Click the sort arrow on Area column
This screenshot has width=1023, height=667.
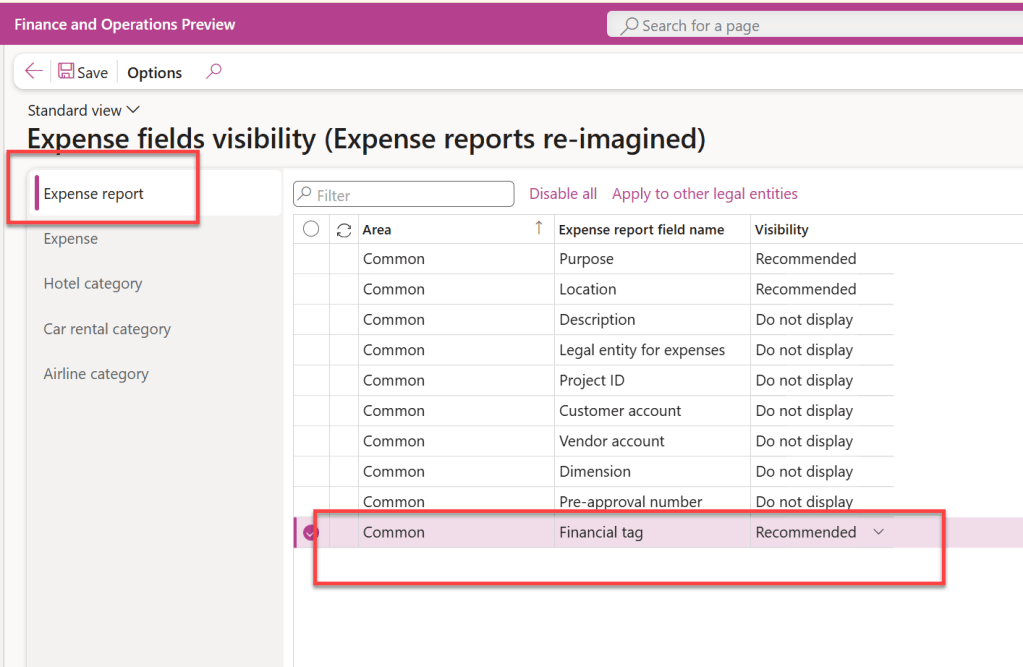[x=539, y=229]
